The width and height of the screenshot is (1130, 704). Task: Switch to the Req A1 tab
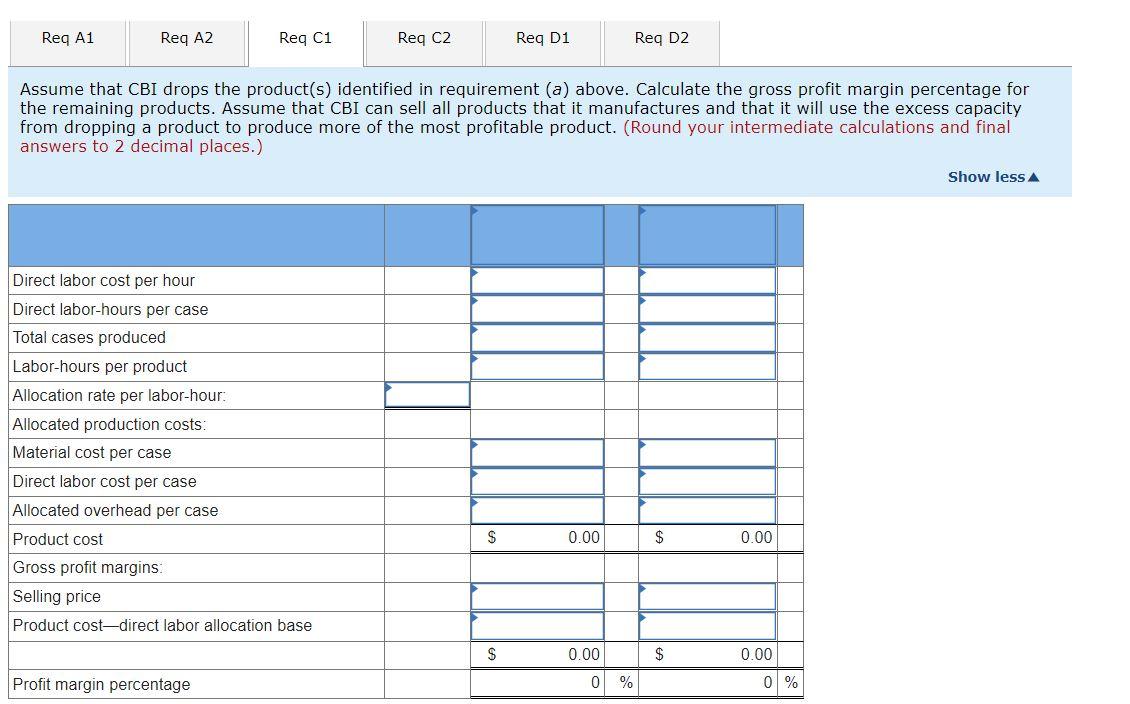66,38
